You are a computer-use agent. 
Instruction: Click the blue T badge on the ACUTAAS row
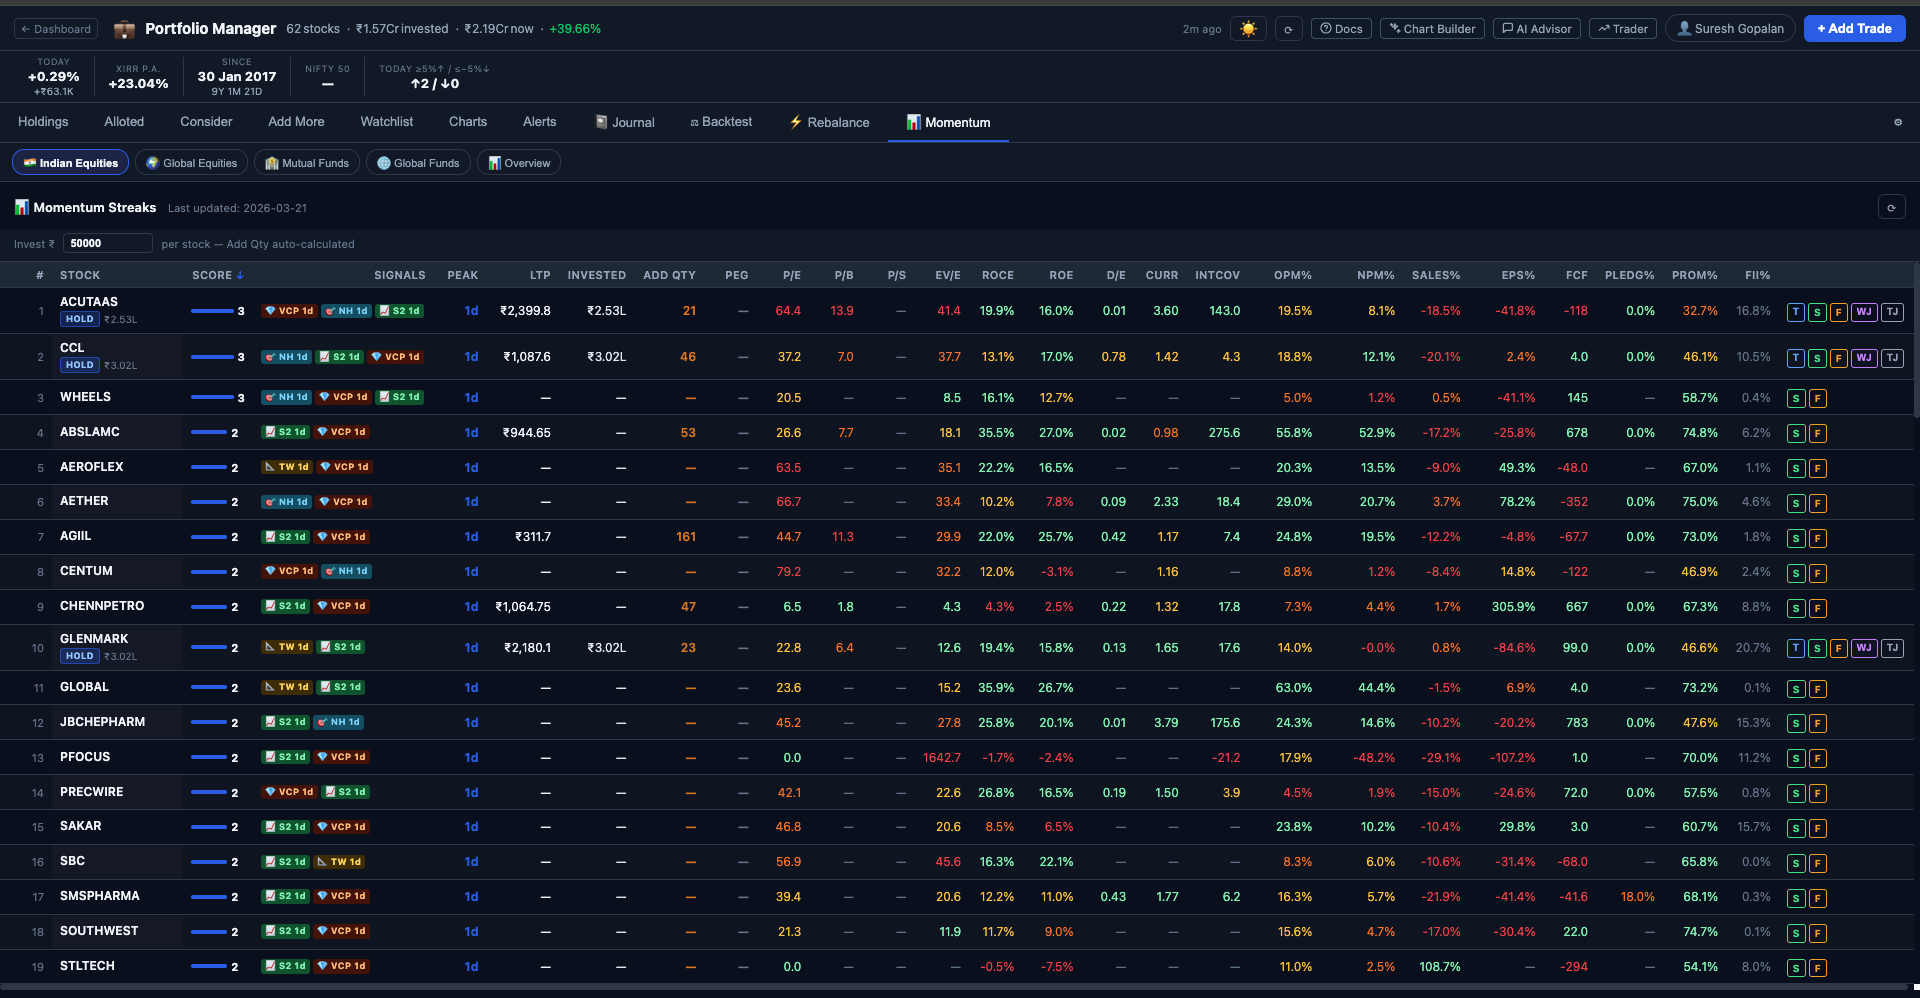pyautogui.click(x=1795, y=311)
